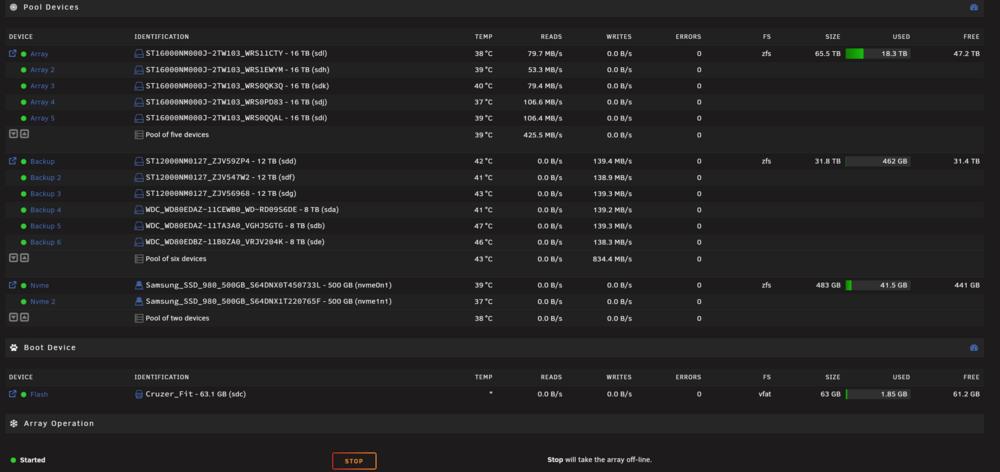Click the SSD icon beside S64DNX0T450733L
Viewport: 1000px width, 472px height.
tap(139, 285)
